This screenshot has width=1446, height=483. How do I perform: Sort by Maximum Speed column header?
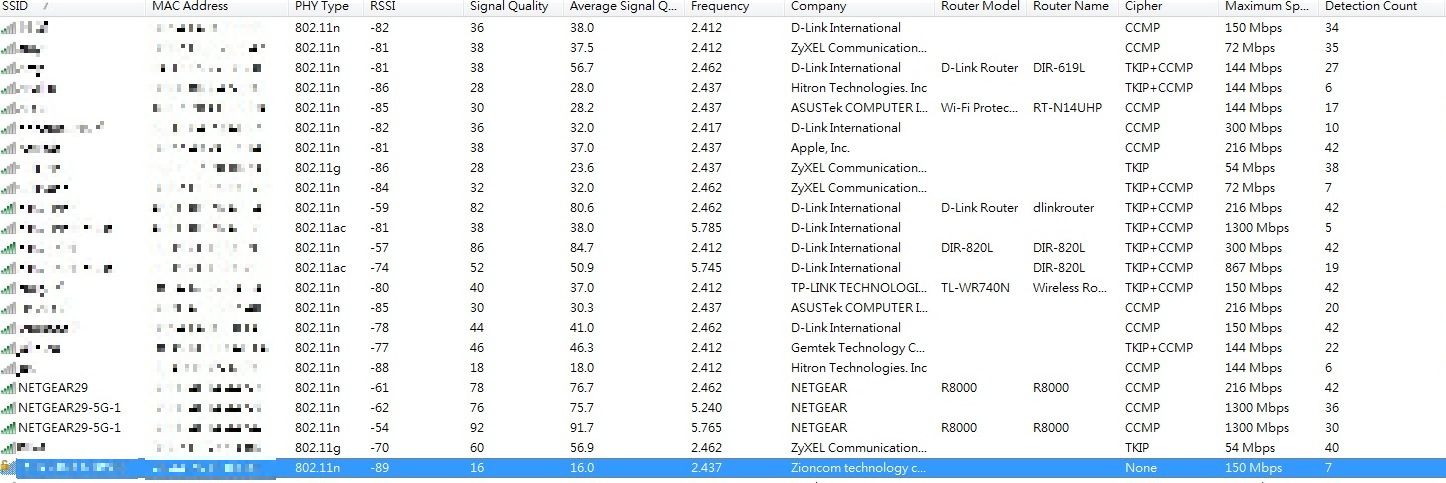[1267, 7]
